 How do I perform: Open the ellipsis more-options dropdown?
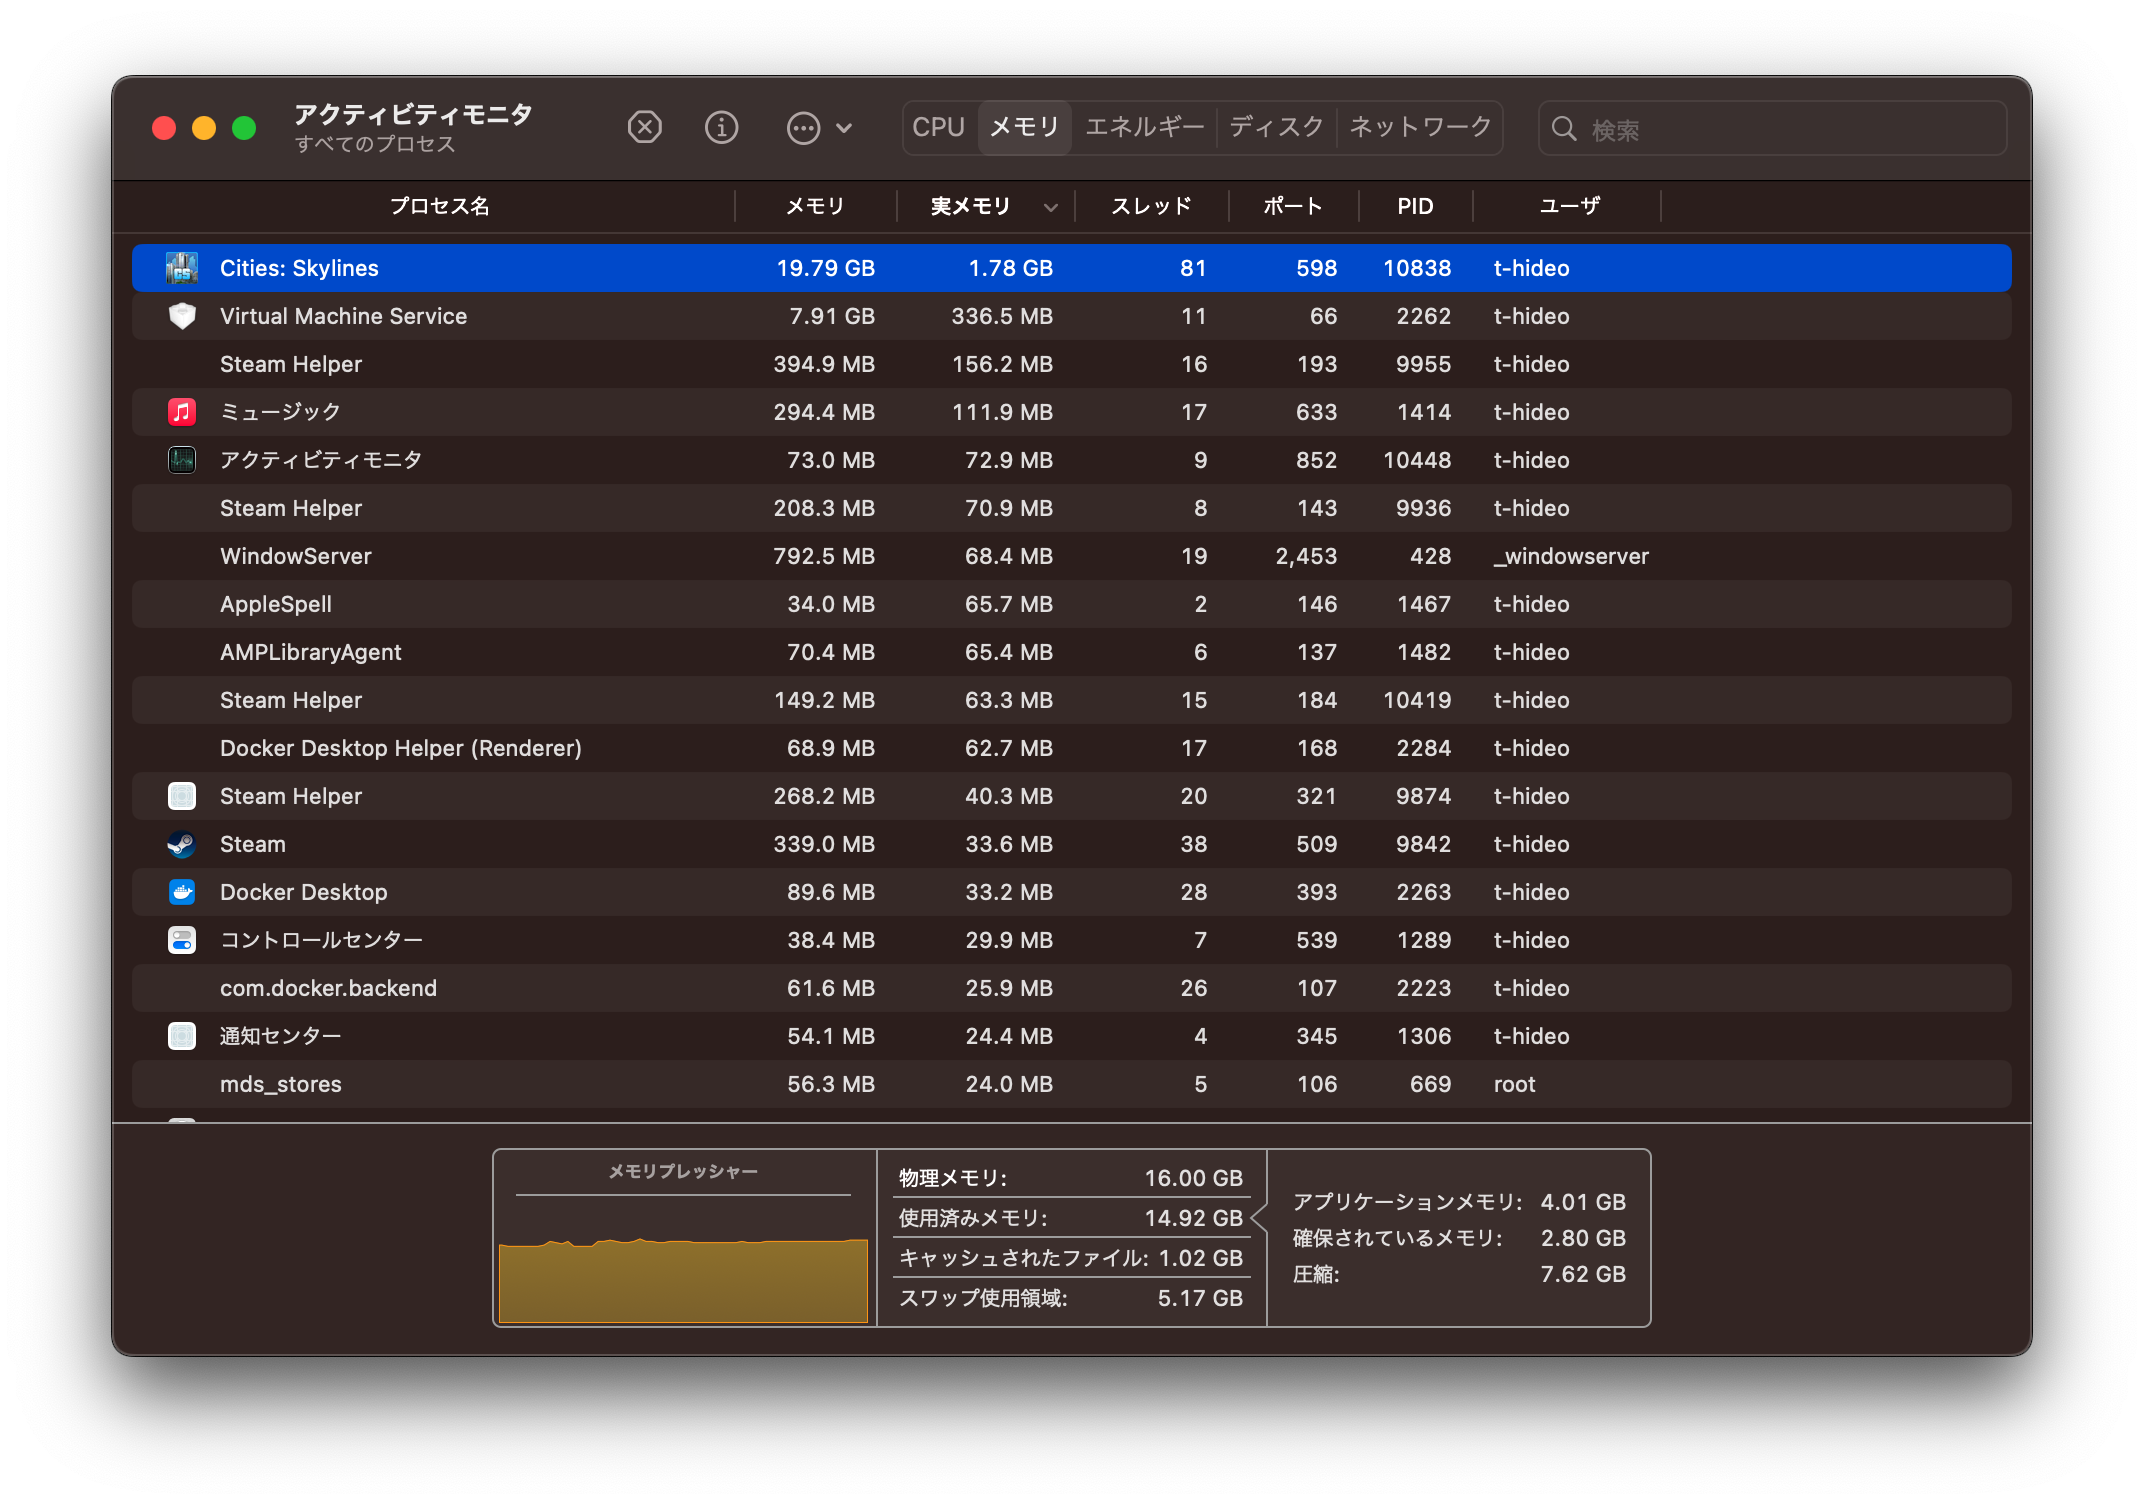coord(803,128)
